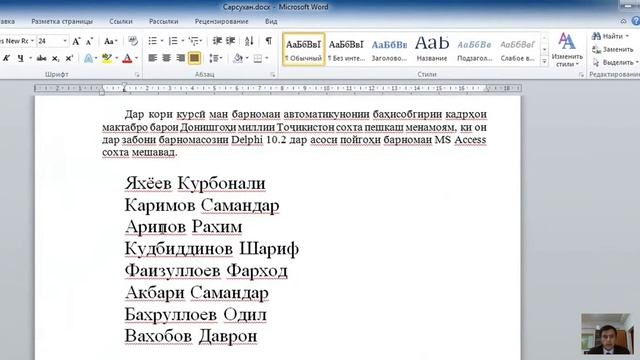Open the Вид tab

coord(271,21)
